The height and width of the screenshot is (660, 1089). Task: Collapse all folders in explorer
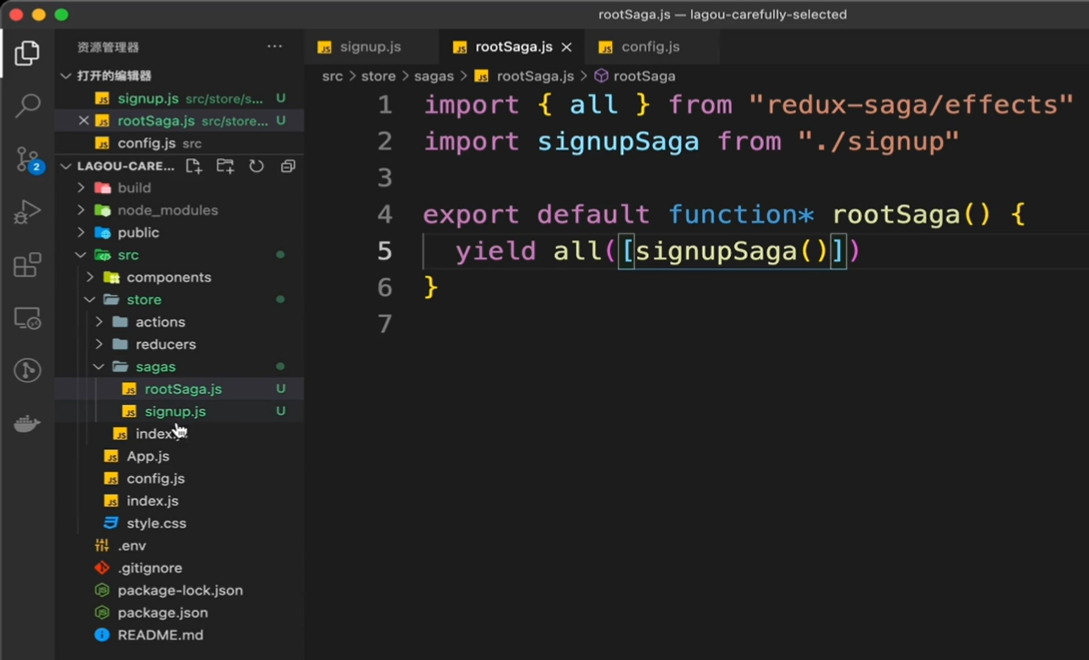[288, 166]
